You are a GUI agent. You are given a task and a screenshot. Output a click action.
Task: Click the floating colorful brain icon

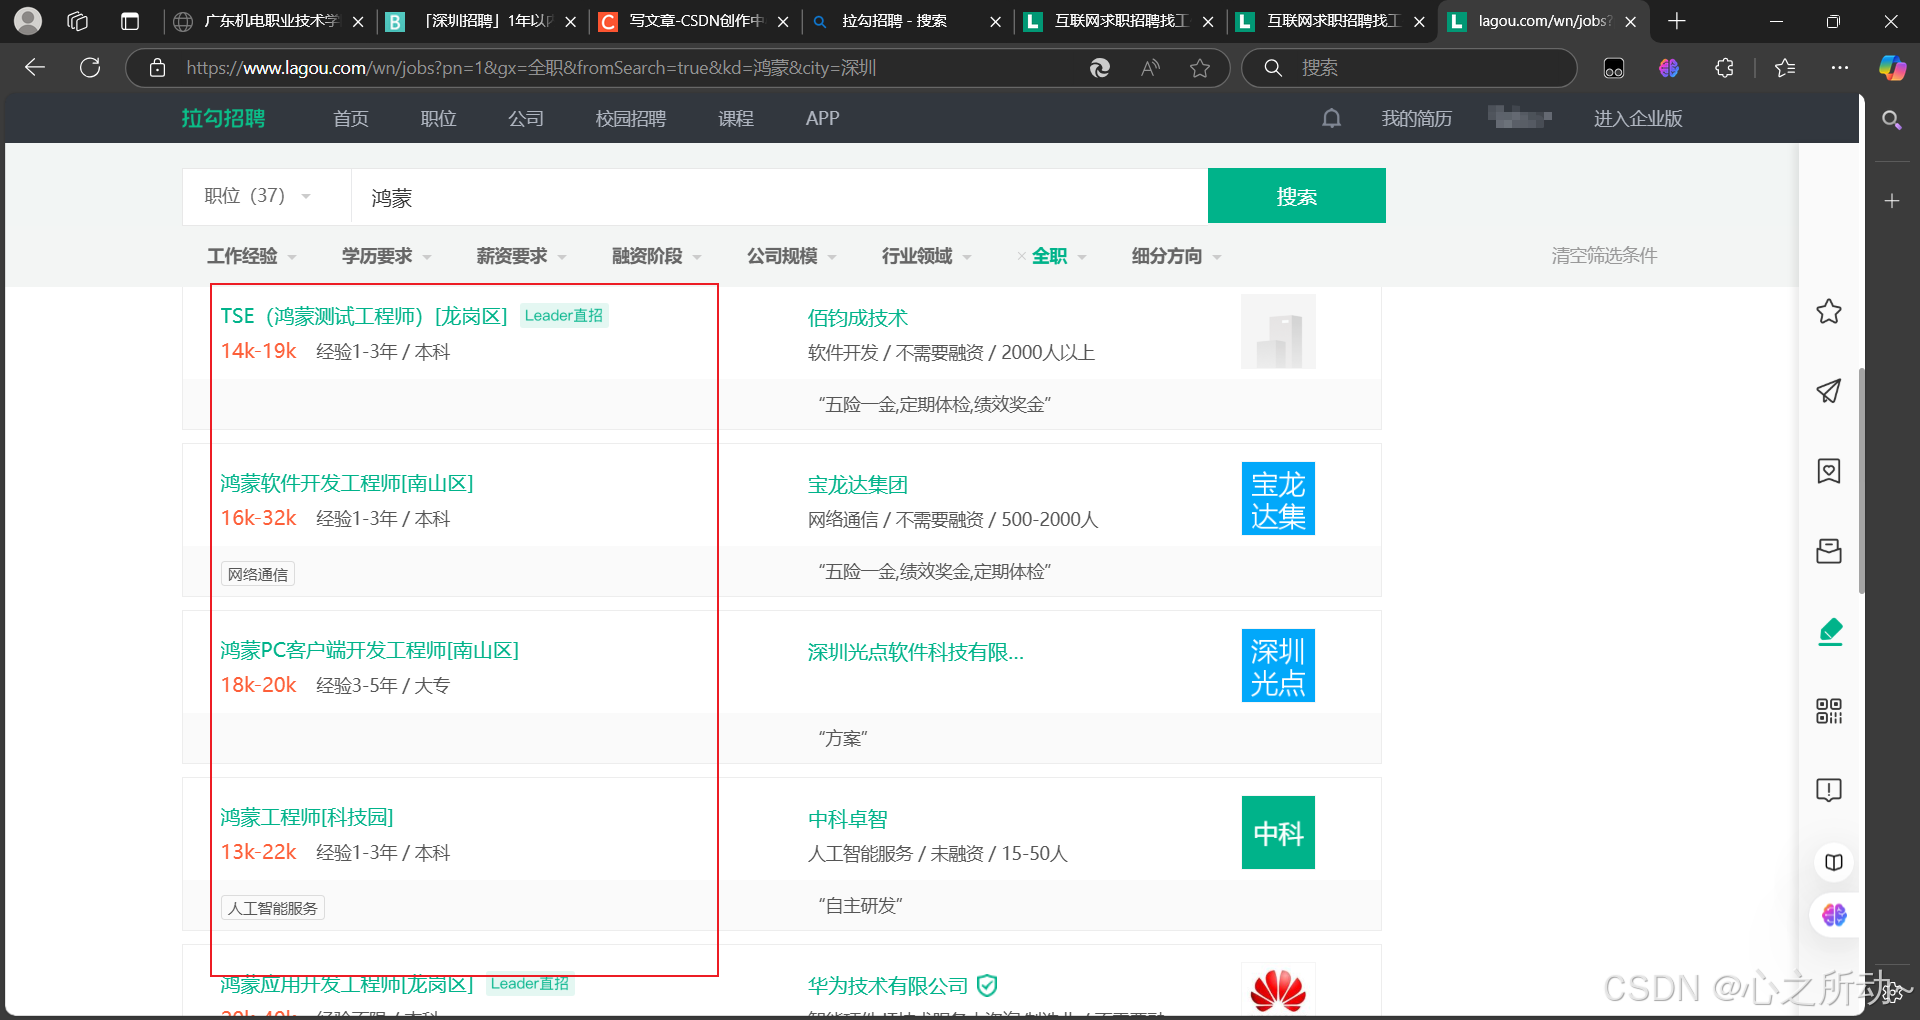(x=1834, y=915)
